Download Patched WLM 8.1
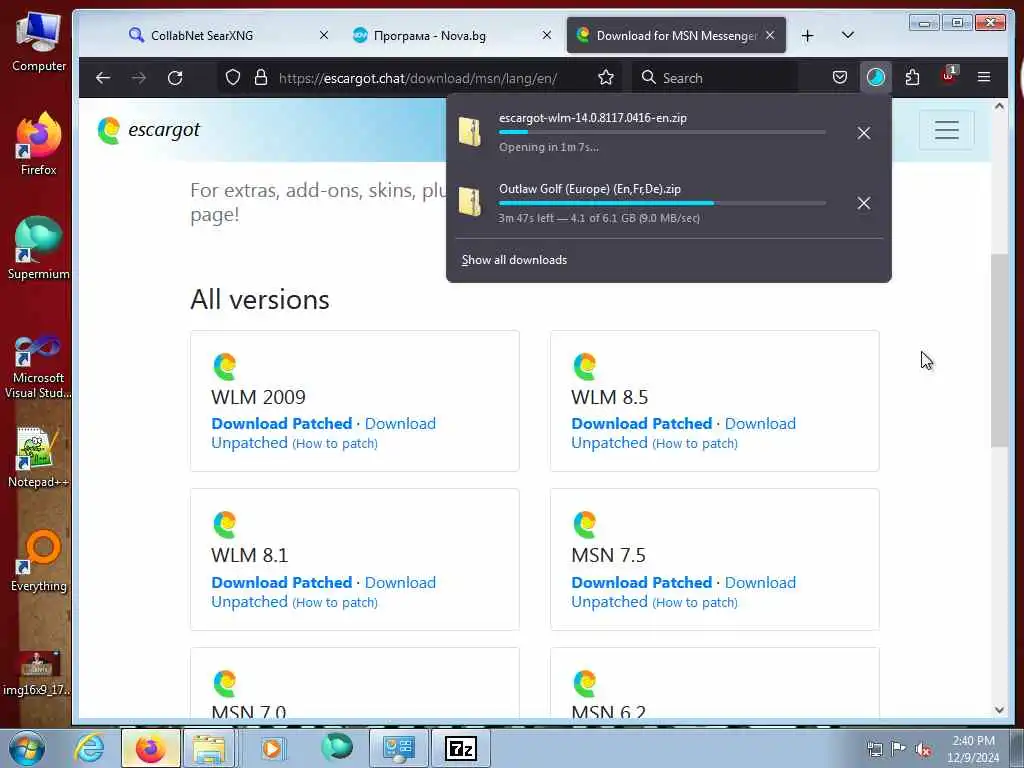1024x768 pixels. [281, 583]
